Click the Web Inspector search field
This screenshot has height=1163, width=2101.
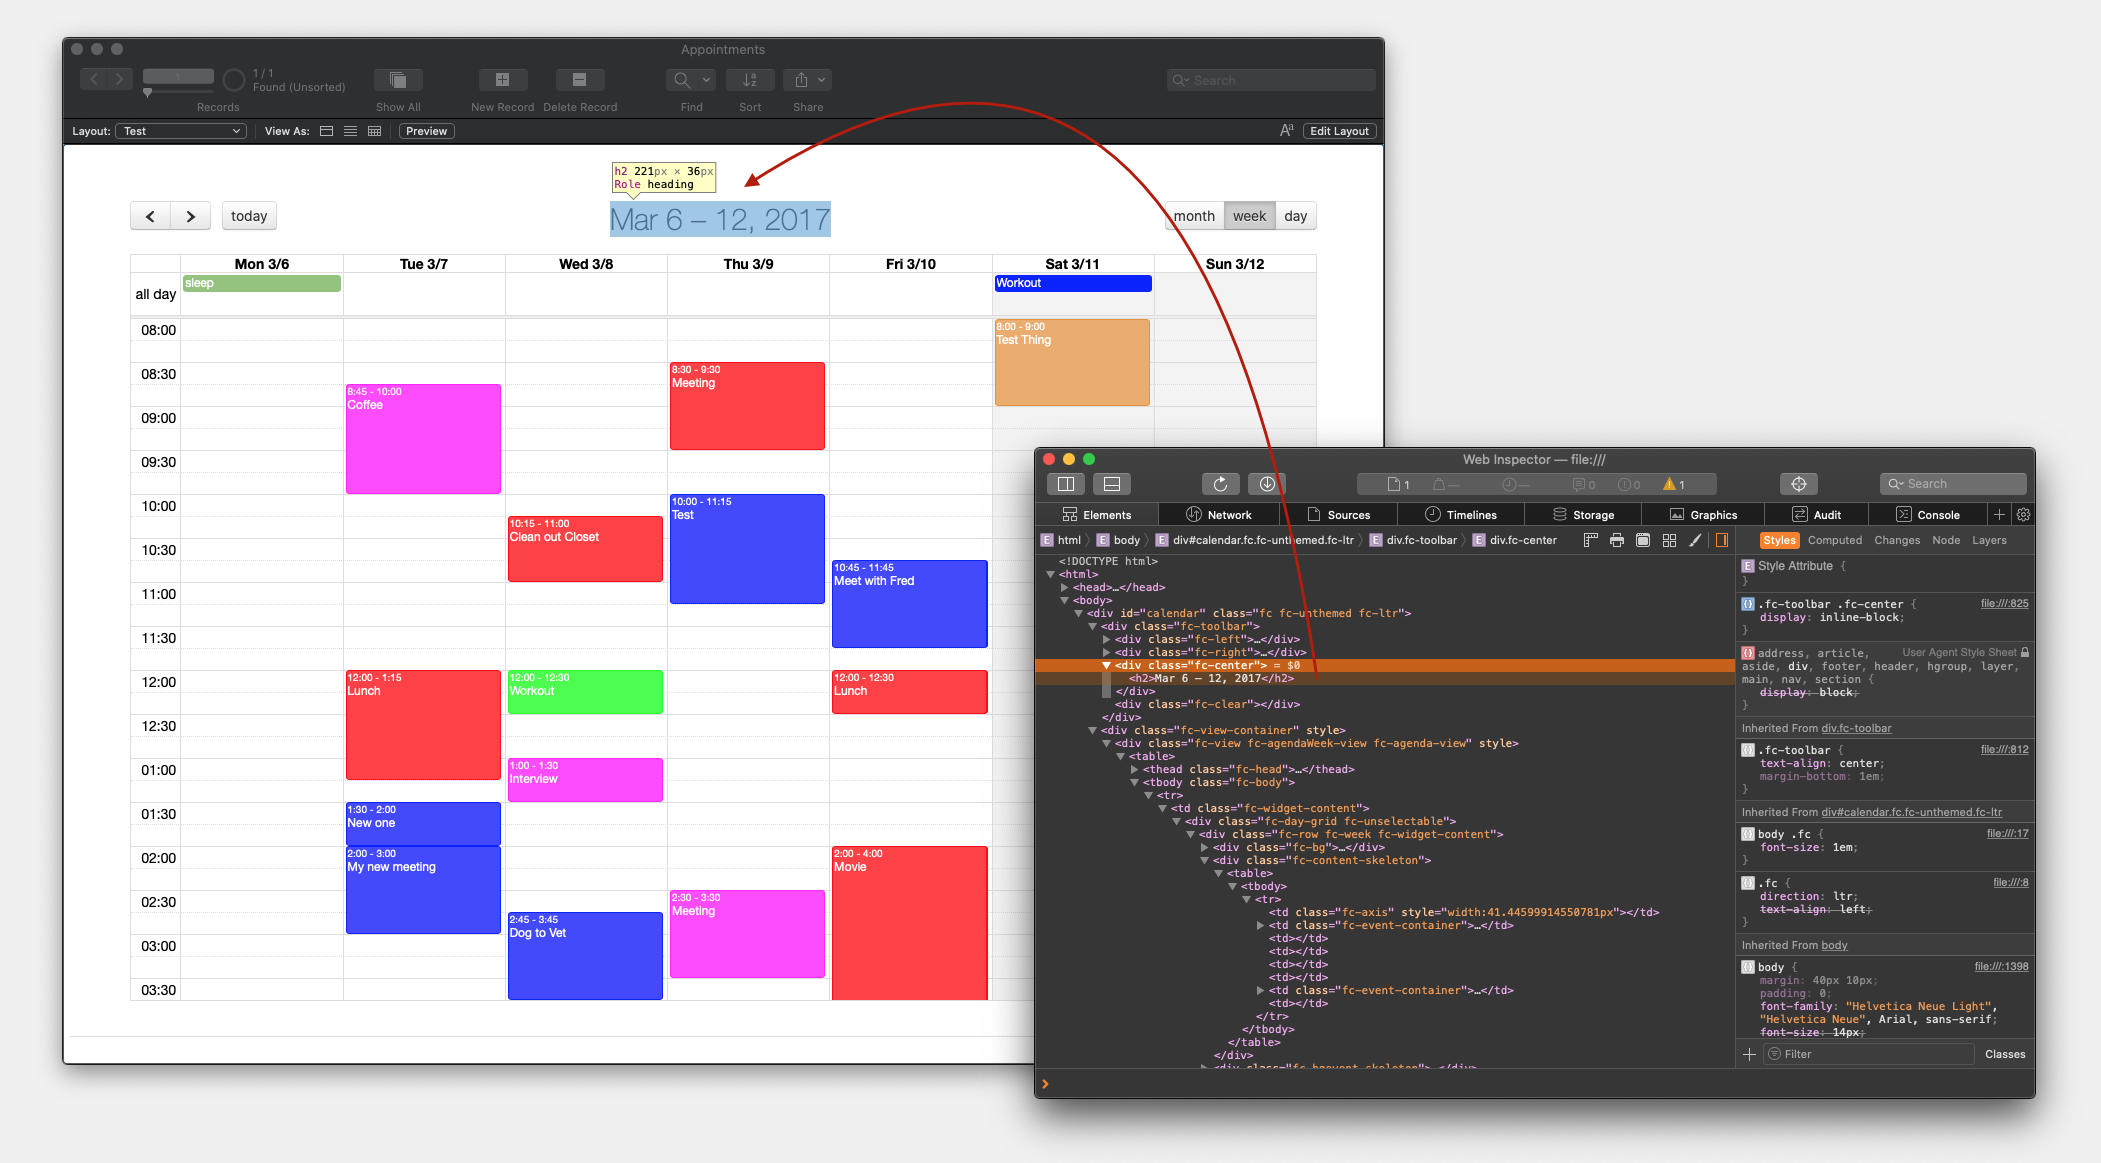click(x=1951, y=484)
